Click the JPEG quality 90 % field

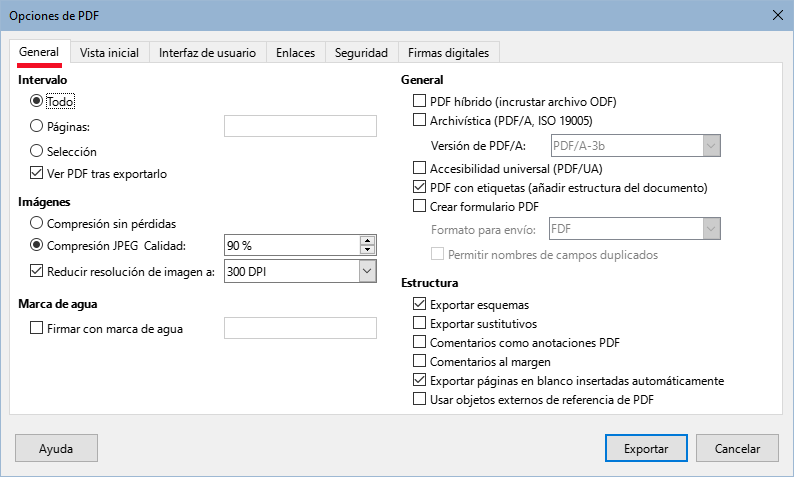(x=292, y=246)
